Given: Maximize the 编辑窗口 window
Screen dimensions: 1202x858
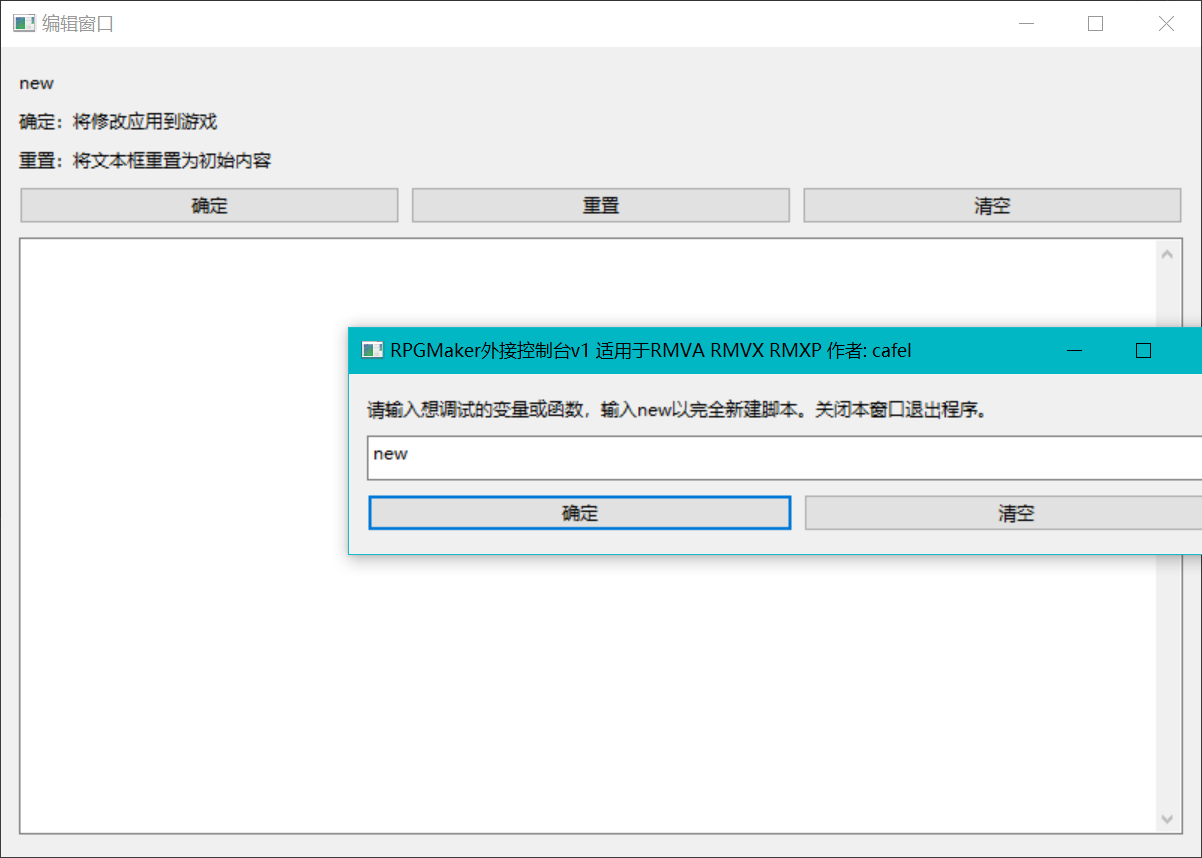Looking at the screenshot, I should (x=1096, y=24).
